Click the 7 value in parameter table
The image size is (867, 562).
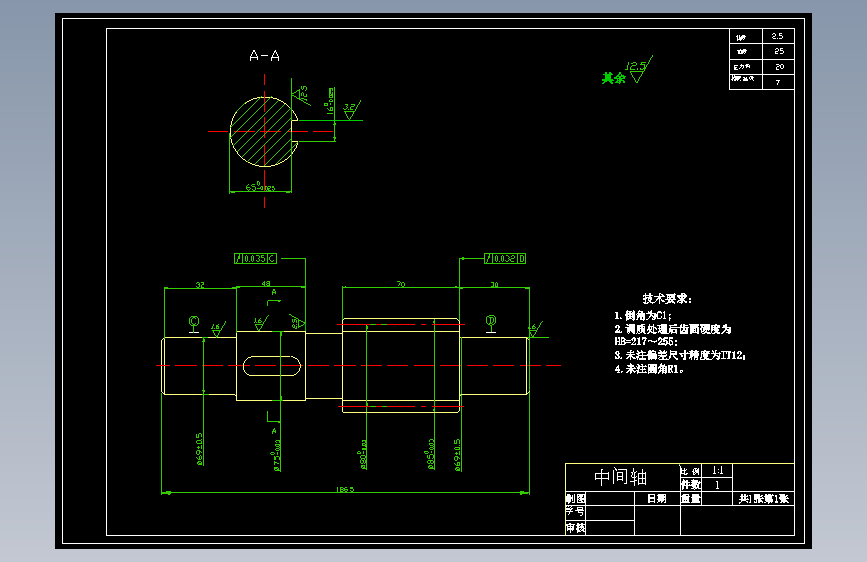778,82
